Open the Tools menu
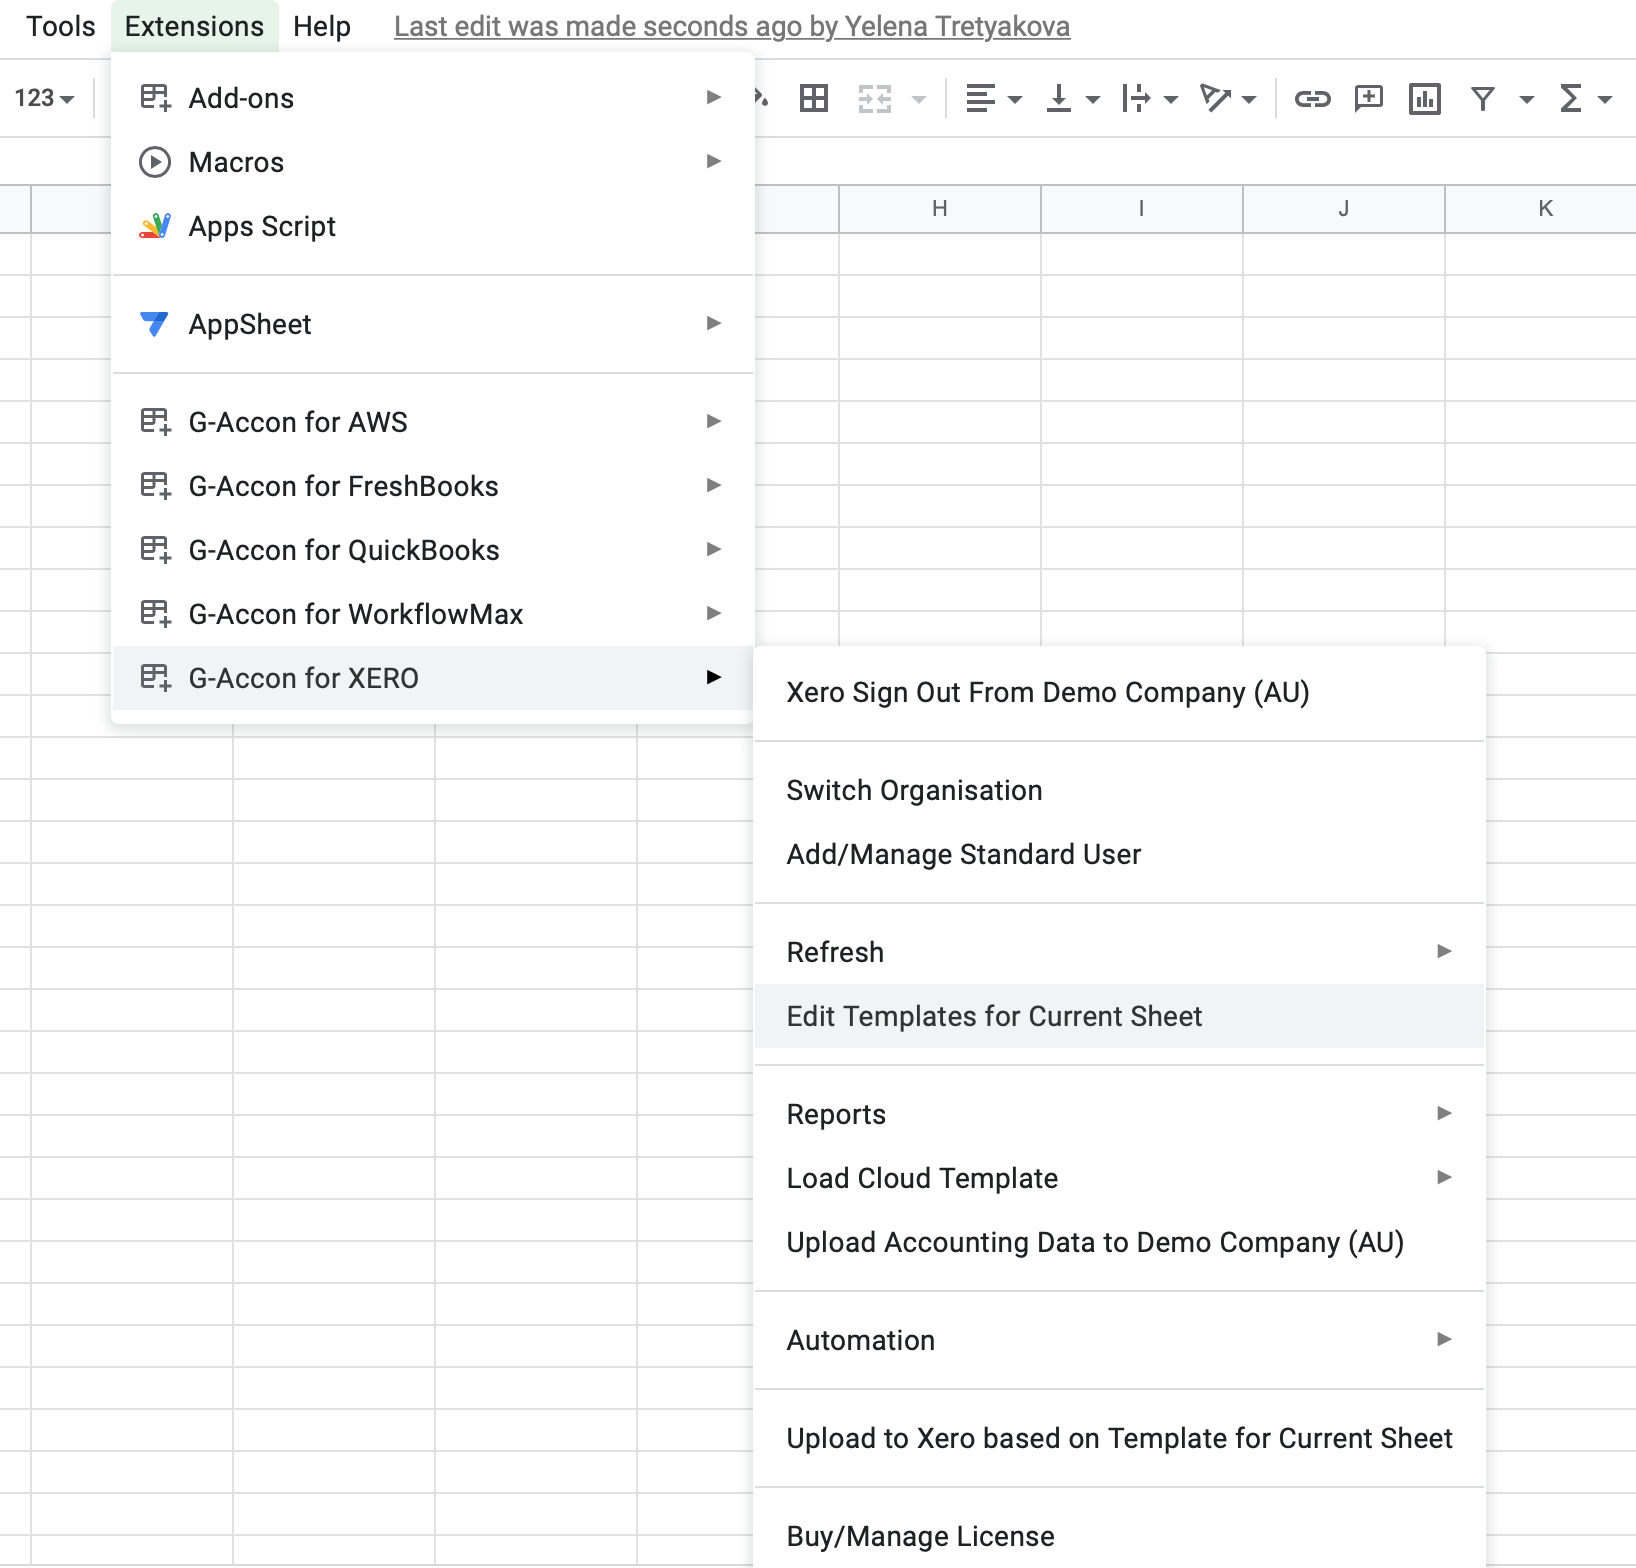 pos(61,26)
